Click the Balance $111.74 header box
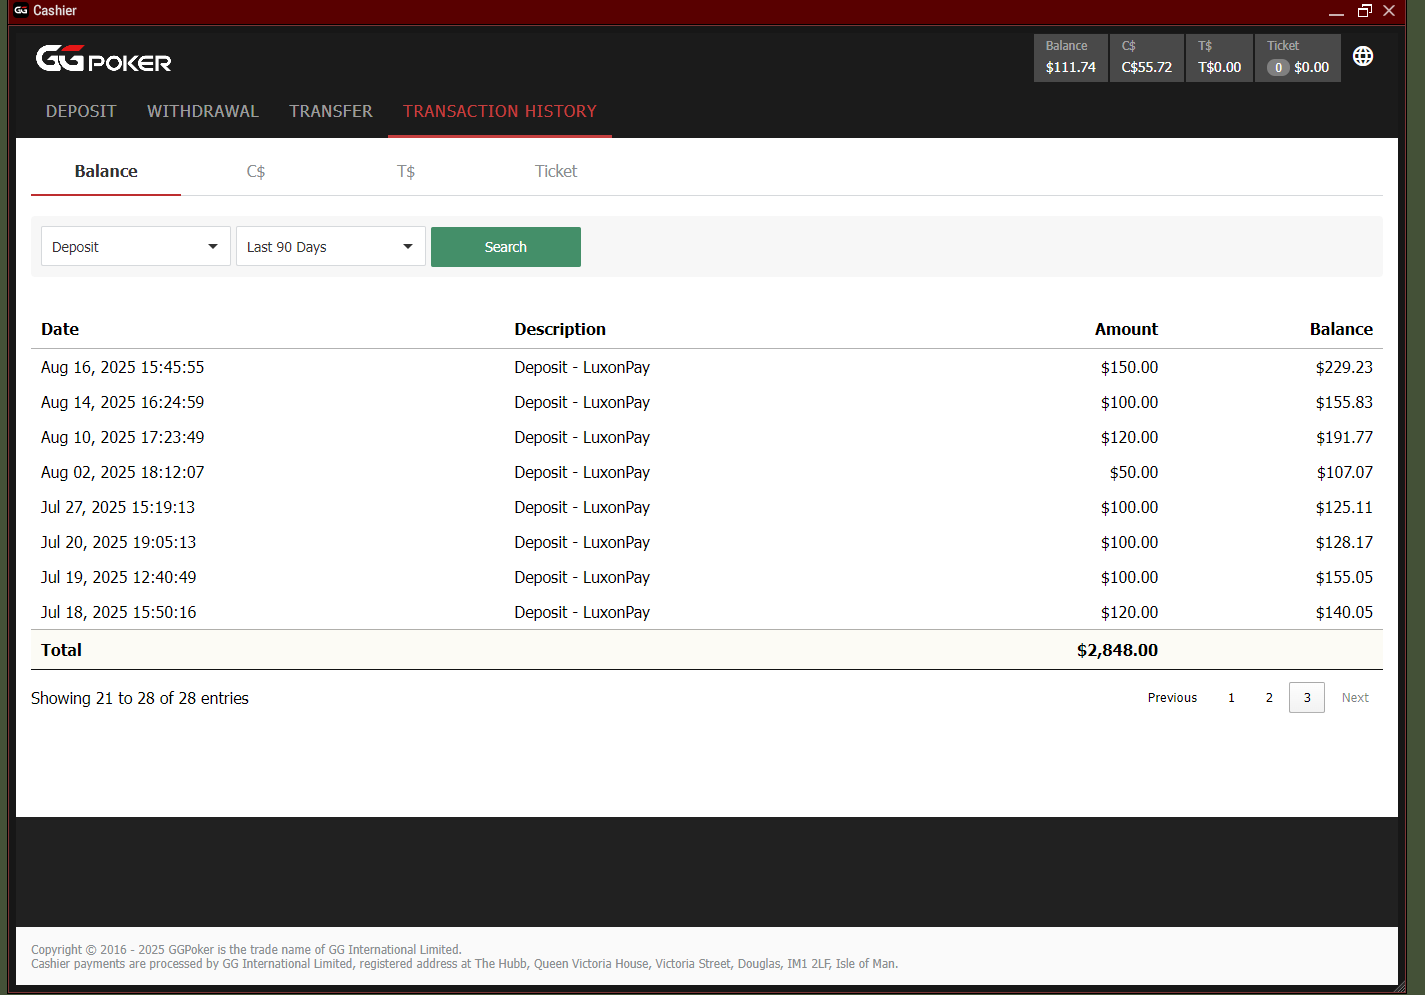This screenshot has width=1425, height=995. click(x=1071, y=58)
